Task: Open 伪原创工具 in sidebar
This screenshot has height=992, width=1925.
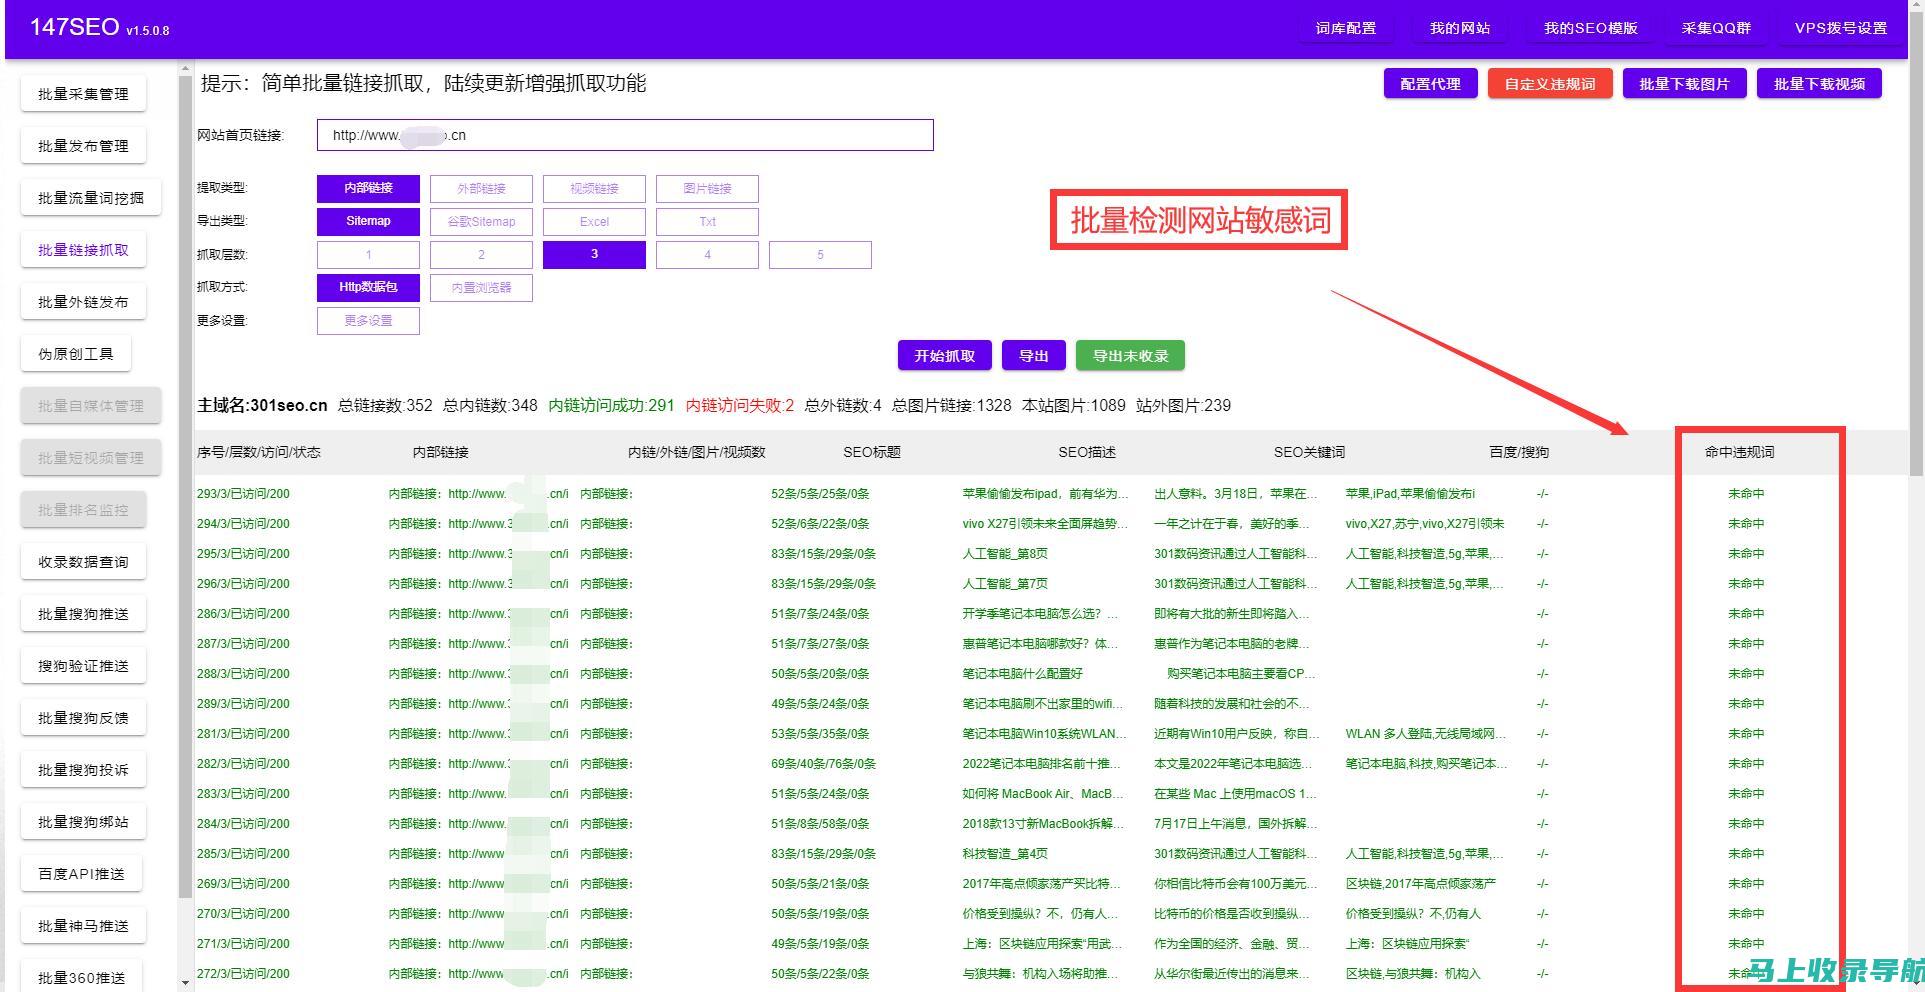Action: tap(76, 354)
